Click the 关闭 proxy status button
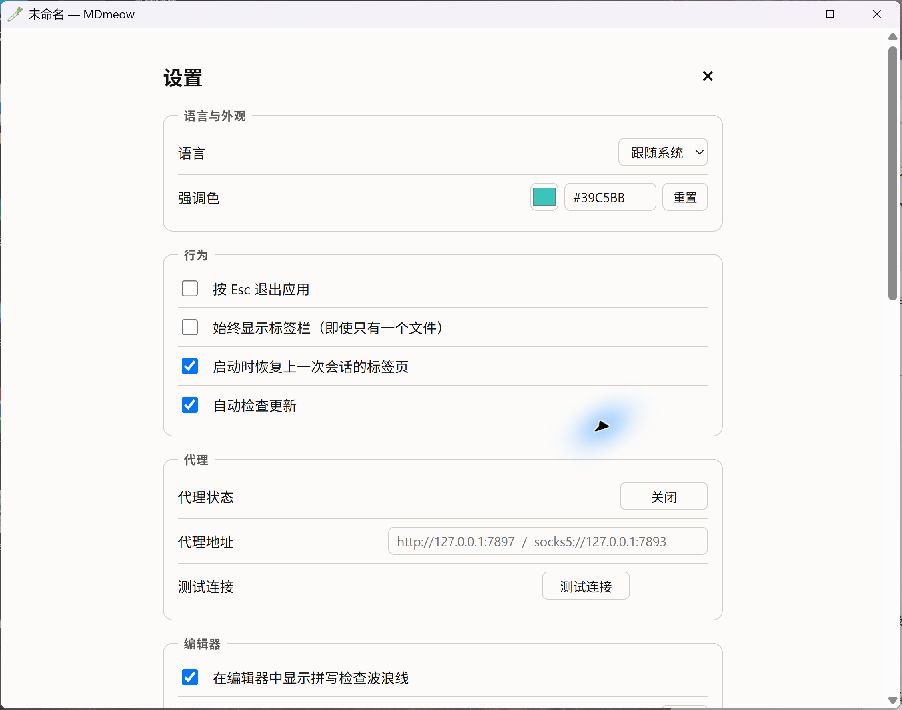 (x=664, y=497)
